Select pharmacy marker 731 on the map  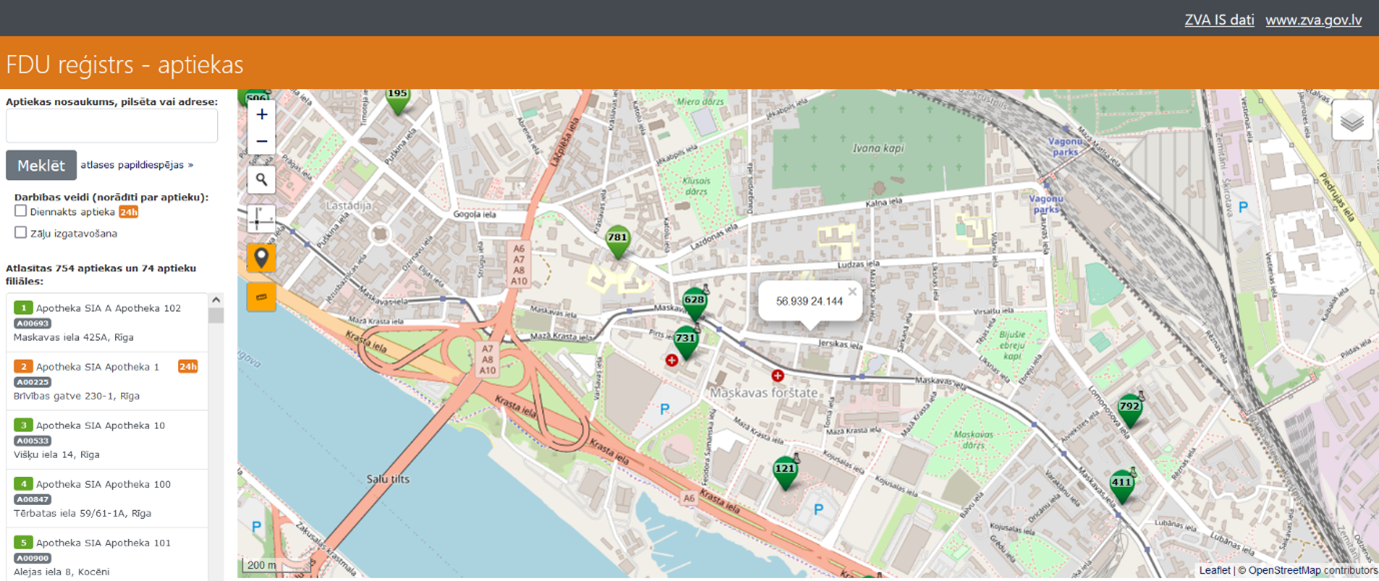pyautogui.click(x=685, y=342)
